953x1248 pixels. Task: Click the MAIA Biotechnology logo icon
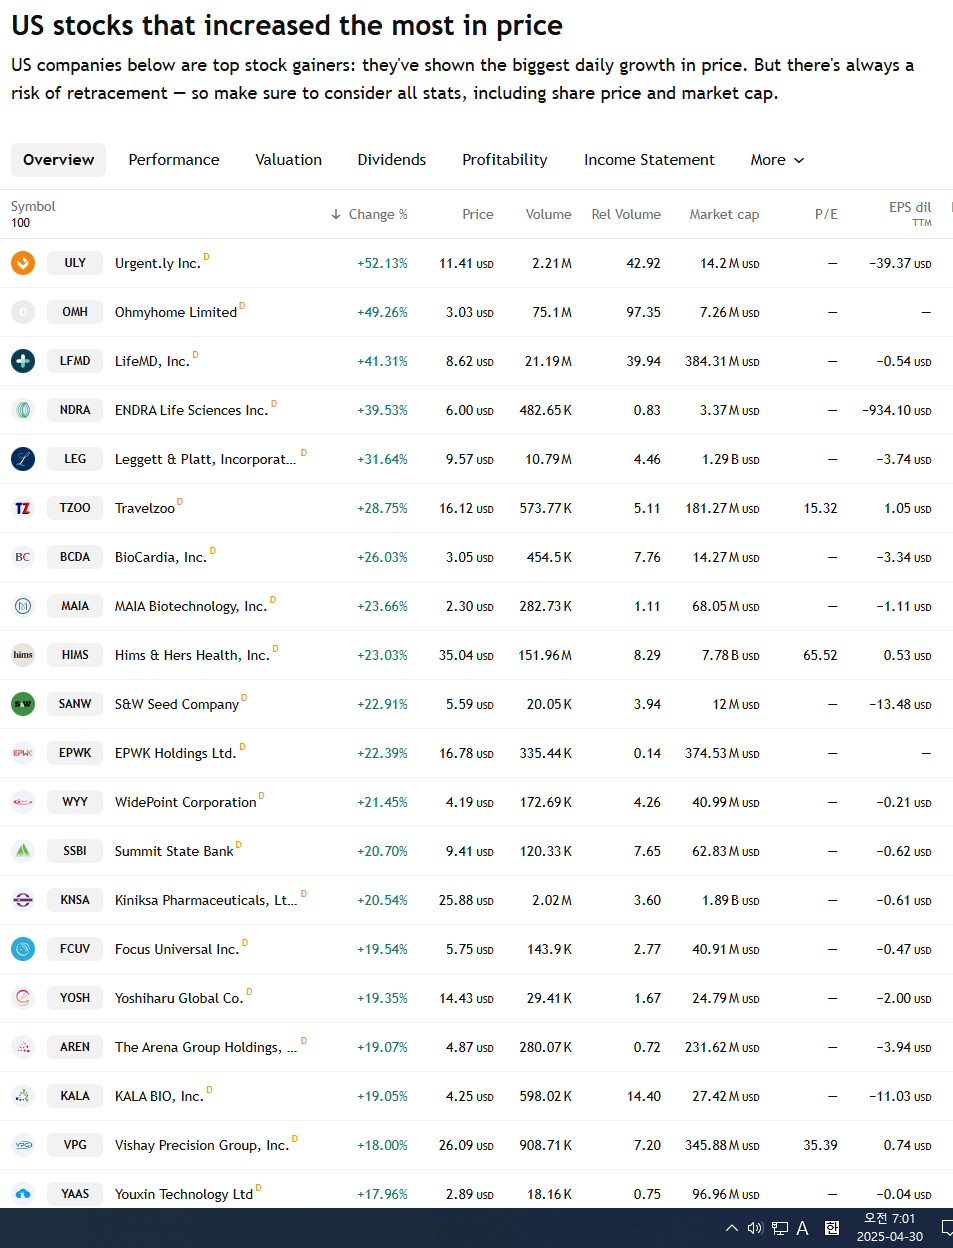coord(23,606)
